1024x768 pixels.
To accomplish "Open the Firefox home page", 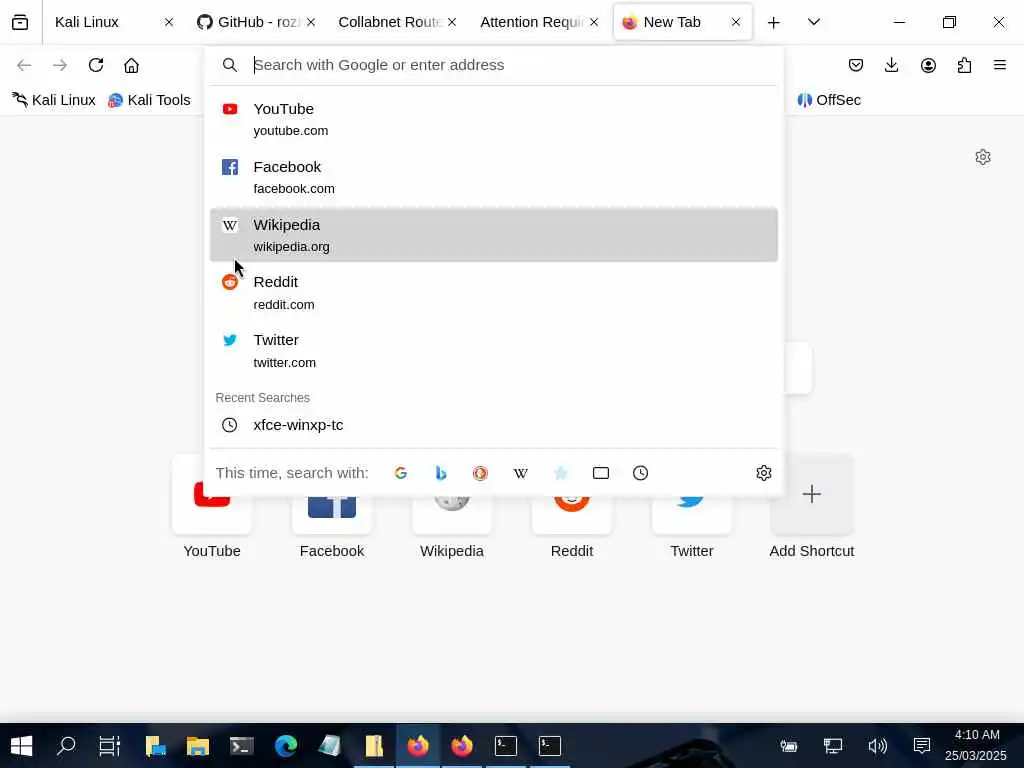I will [x=131, y=65].
